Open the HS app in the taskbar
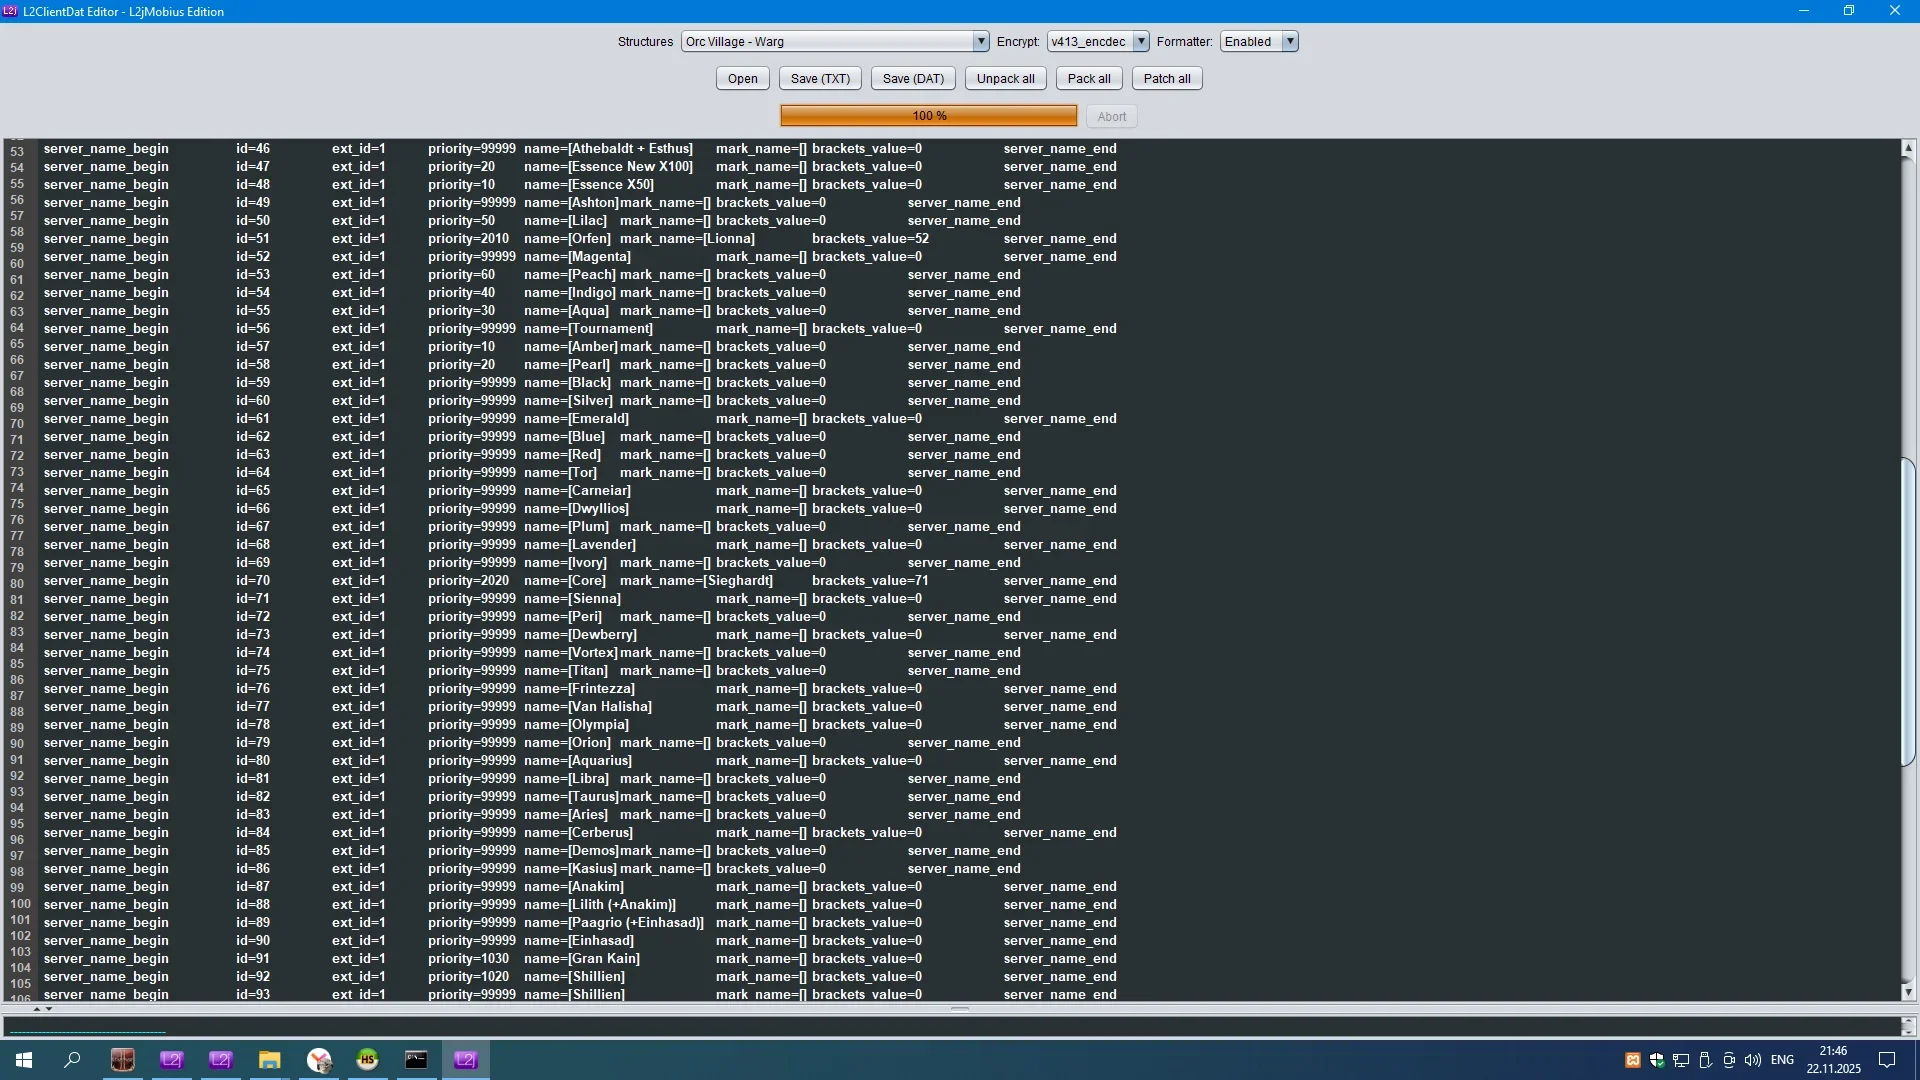This screenshot has width=1920, height=1080. click(367, 1060)
